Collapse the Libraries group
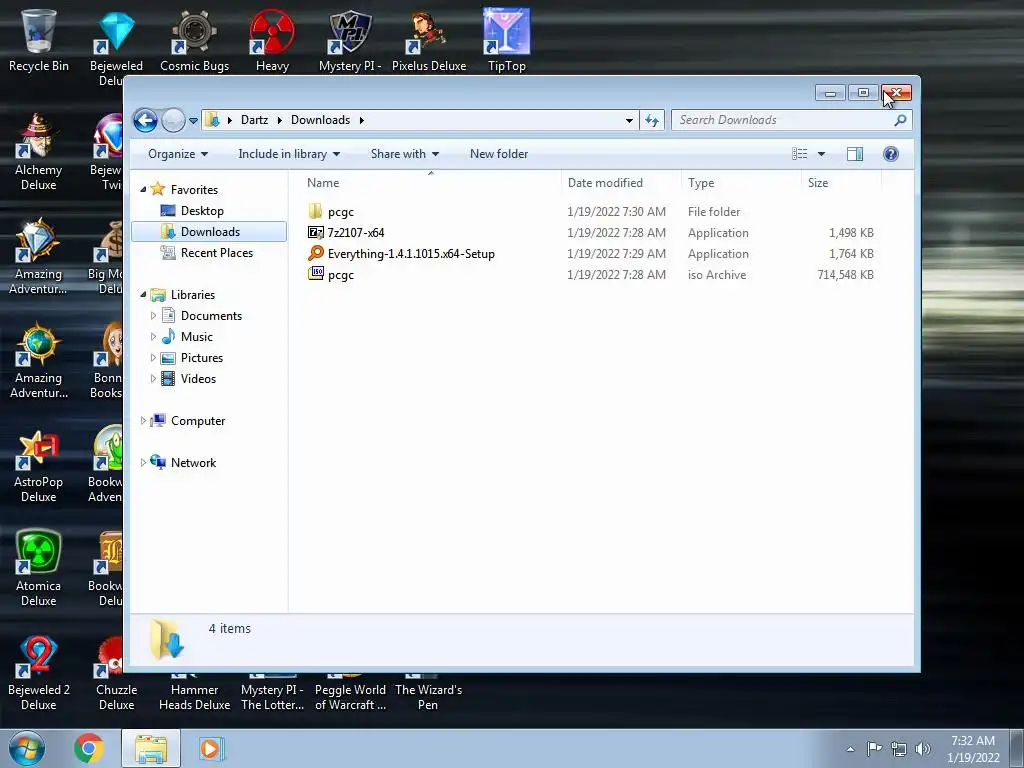The width and height of the screenshot is (1024, 768). click(x=143, y=295)
